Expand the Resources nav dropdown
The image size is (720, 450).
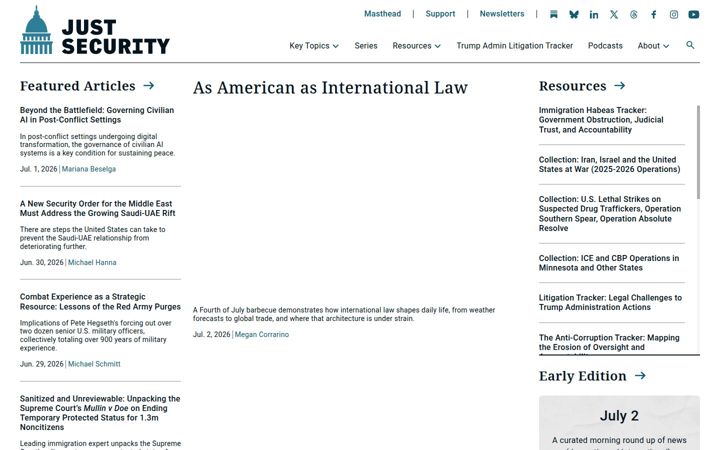tap(416, 46)
